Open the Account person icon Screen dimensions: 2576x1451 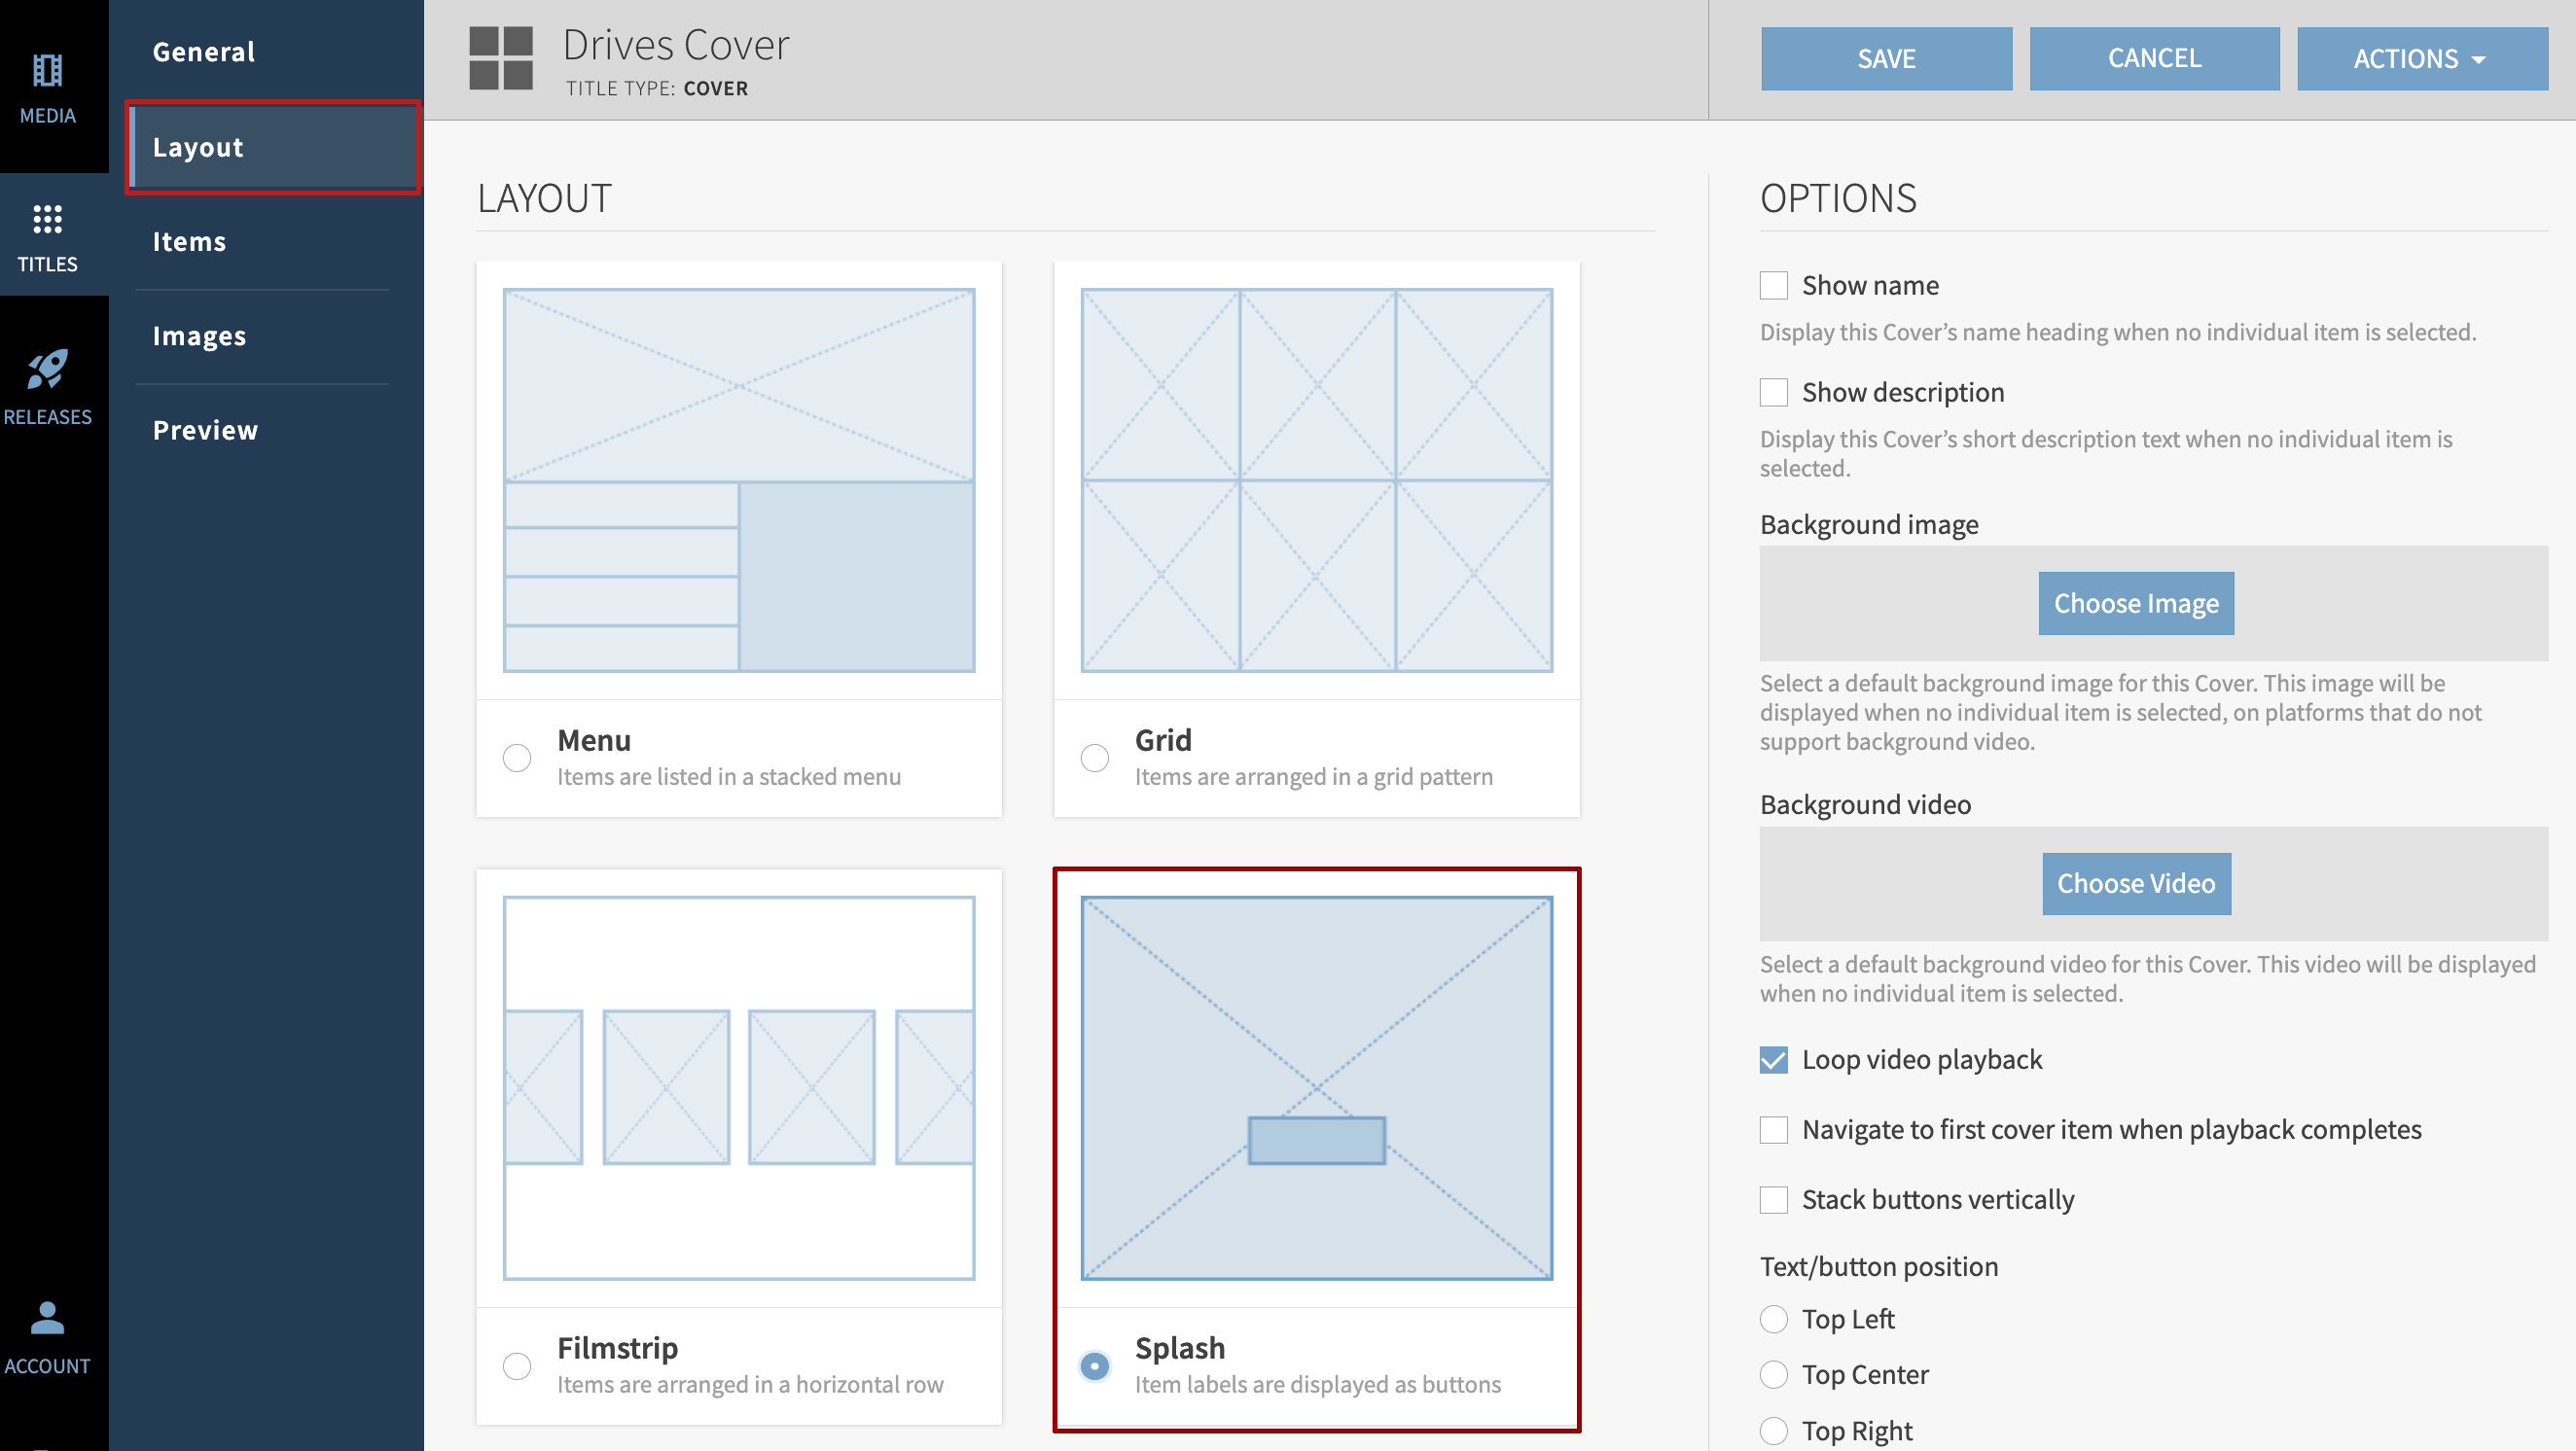coord(47,1318)
